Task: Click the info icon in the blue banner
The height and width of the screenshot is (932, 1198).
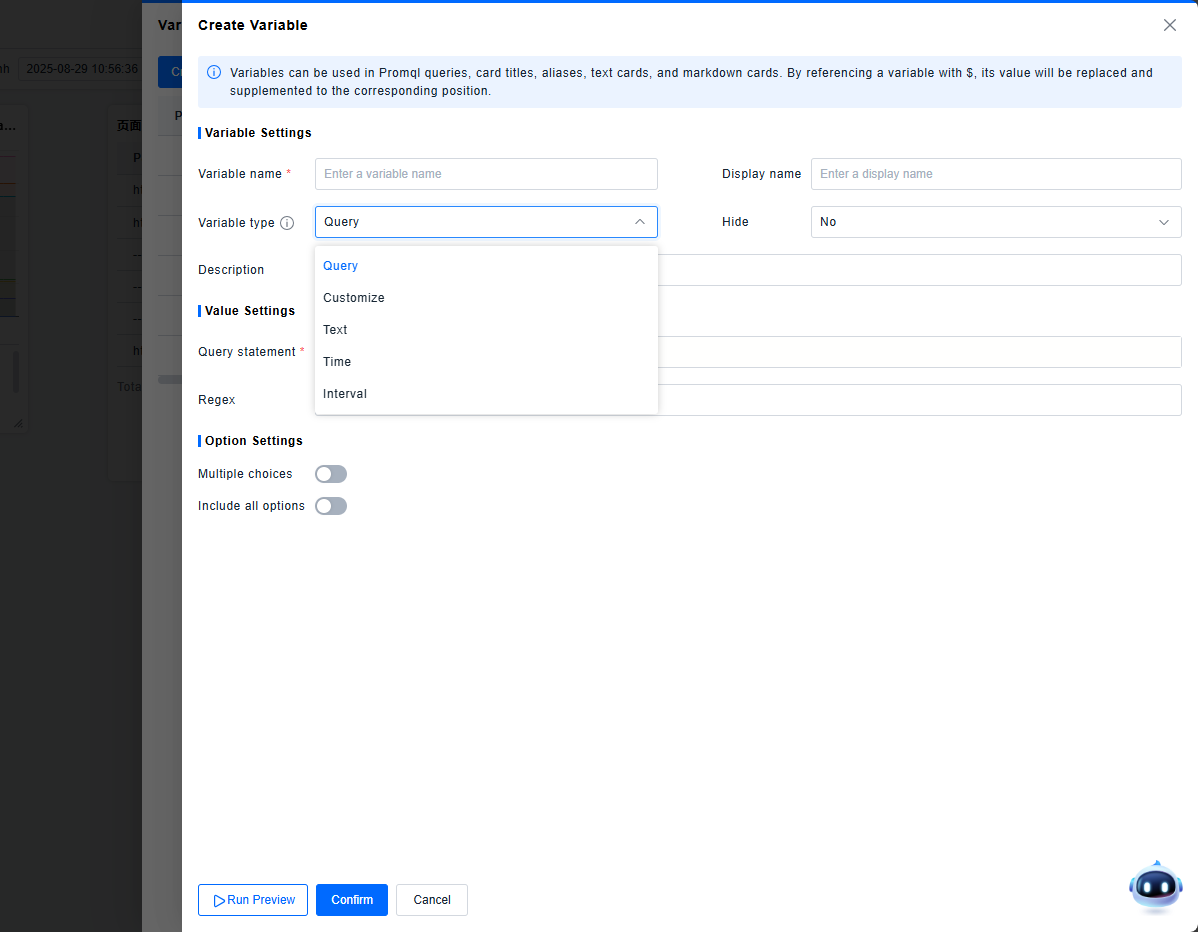Action: click(214, 73)
